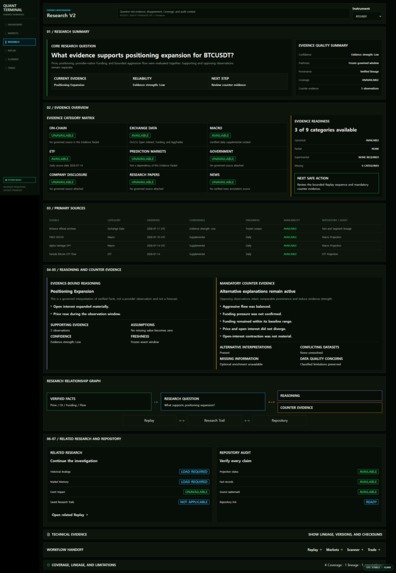
Task: Click Repository in the relationship graph row
Action: tap(280, 421)
